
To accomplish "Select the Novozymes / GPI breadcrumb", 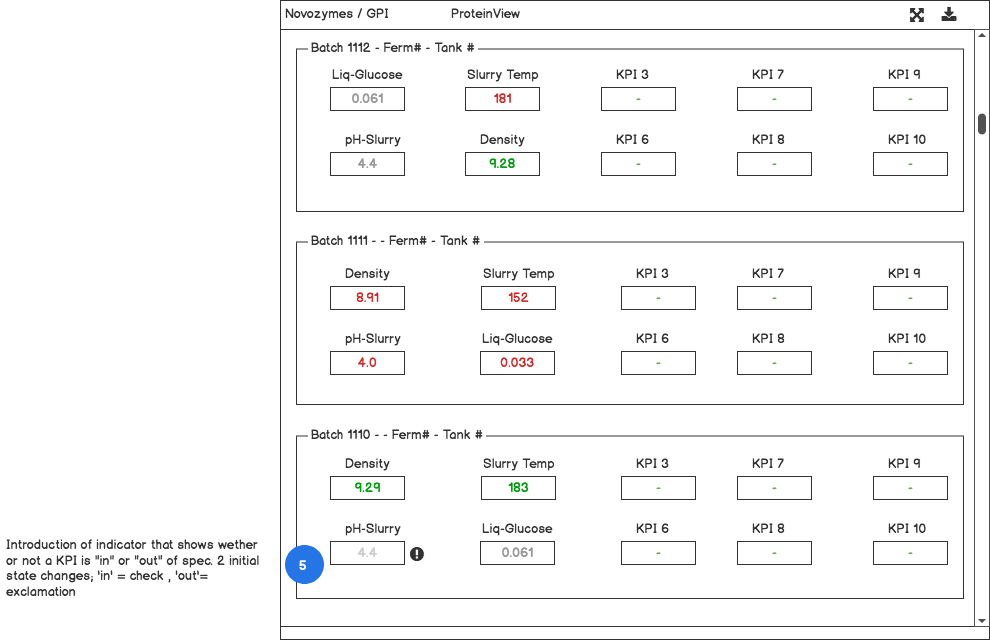I will tap(337, 14).
